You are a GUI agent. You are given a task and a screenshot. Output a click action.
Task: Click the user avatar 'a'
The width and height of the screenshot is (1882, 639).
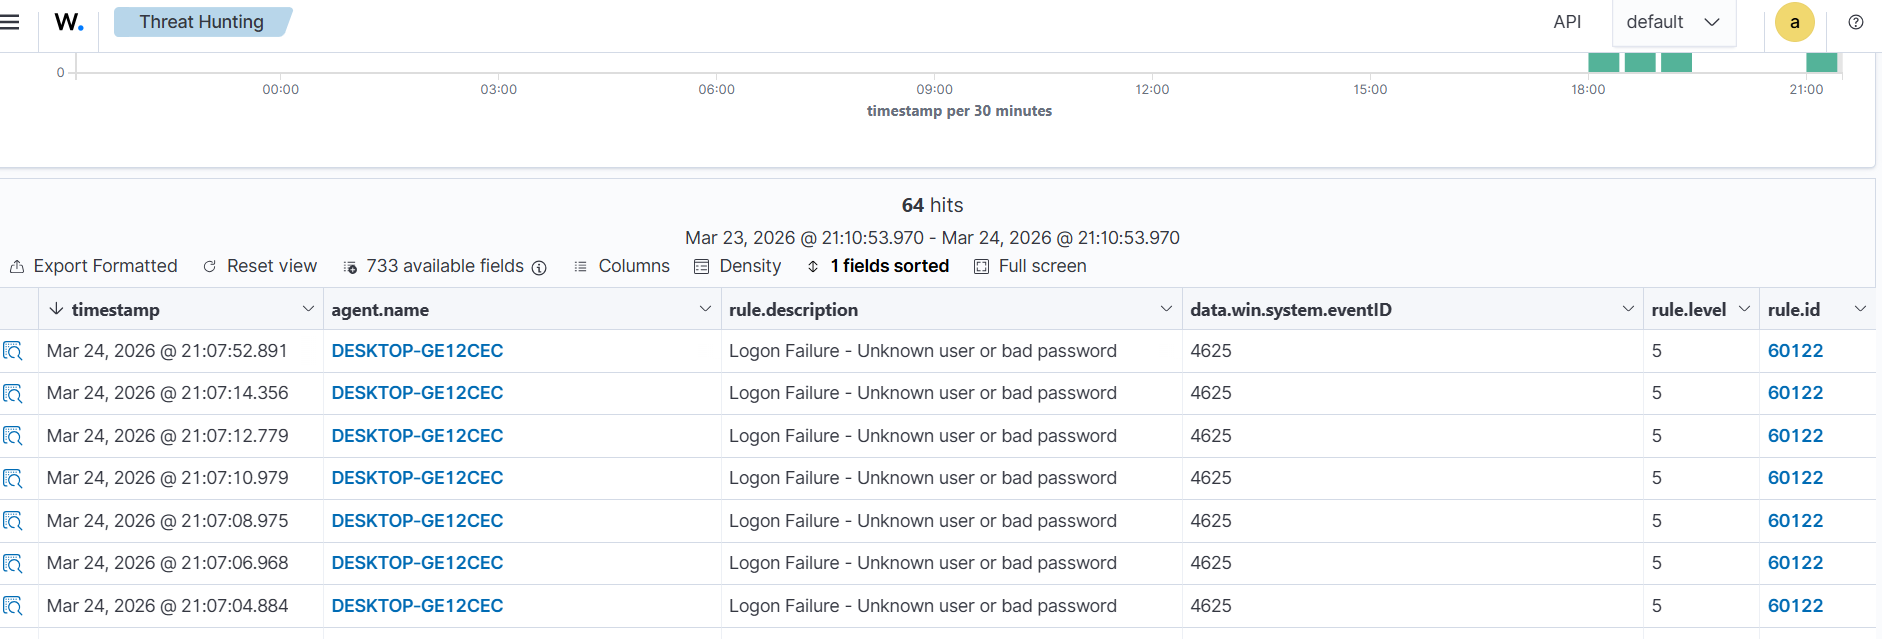(1794, 22)
